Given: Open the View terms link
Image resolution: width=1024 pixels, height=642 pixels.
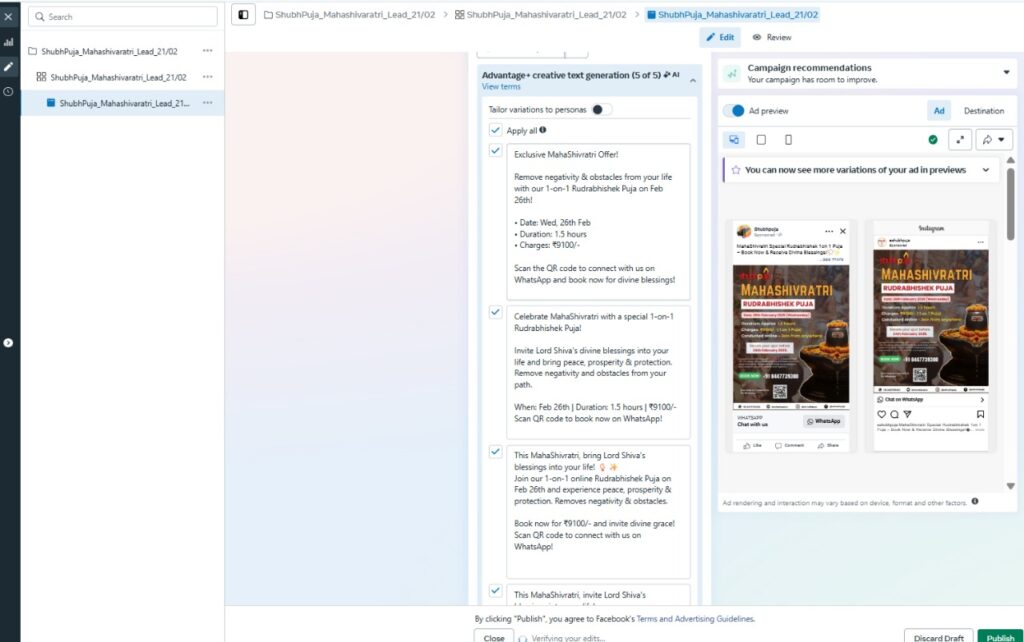Looking at the screenshot, I should [501, 86].
